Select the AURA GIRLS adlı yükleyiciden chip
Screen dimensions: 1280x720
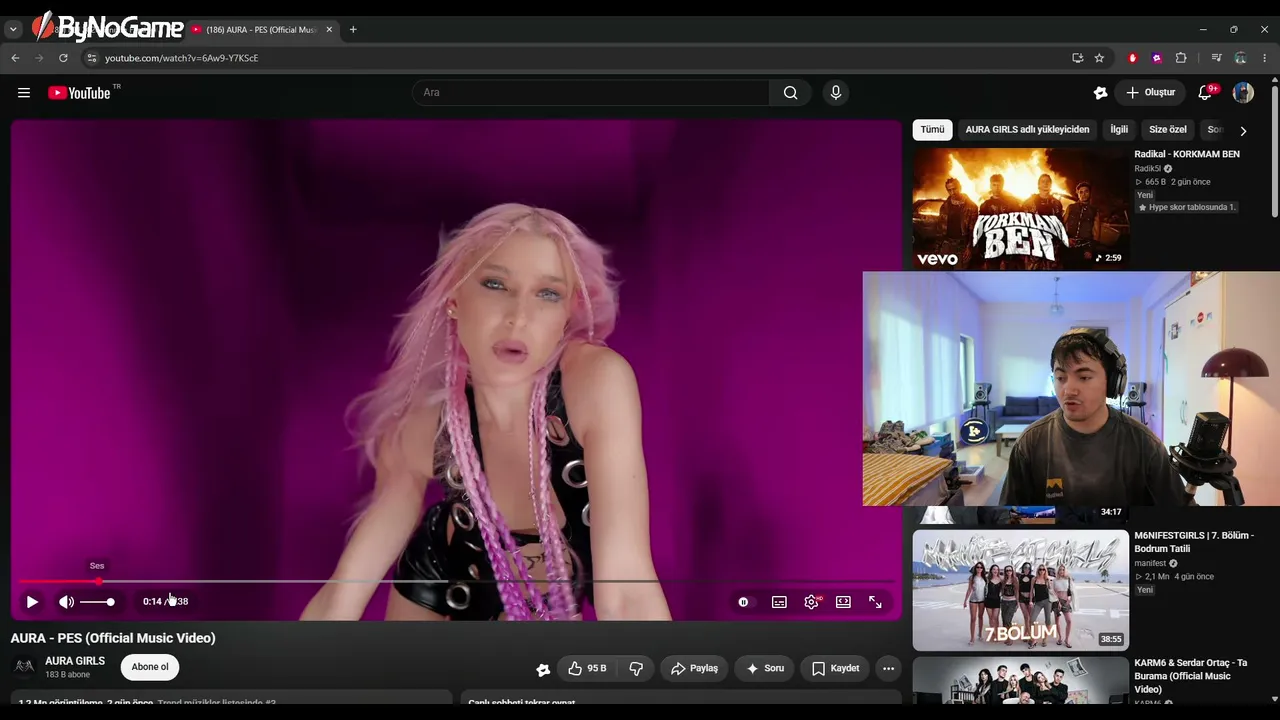coord(1027,130)
